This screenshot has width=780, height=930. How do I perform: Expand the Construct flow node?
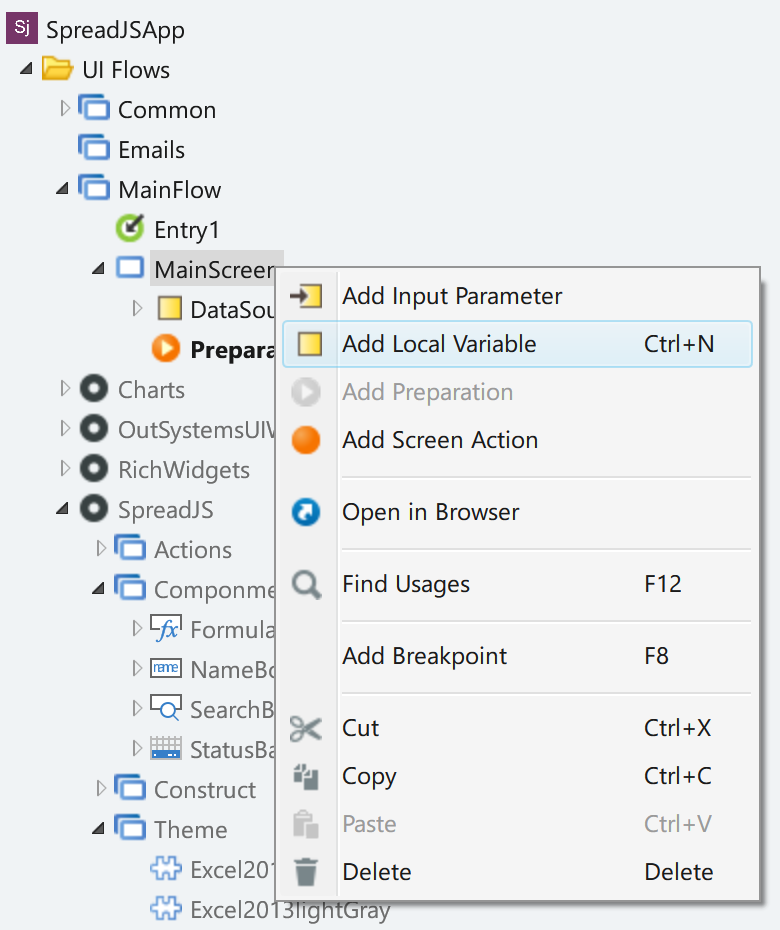(101, 788)
